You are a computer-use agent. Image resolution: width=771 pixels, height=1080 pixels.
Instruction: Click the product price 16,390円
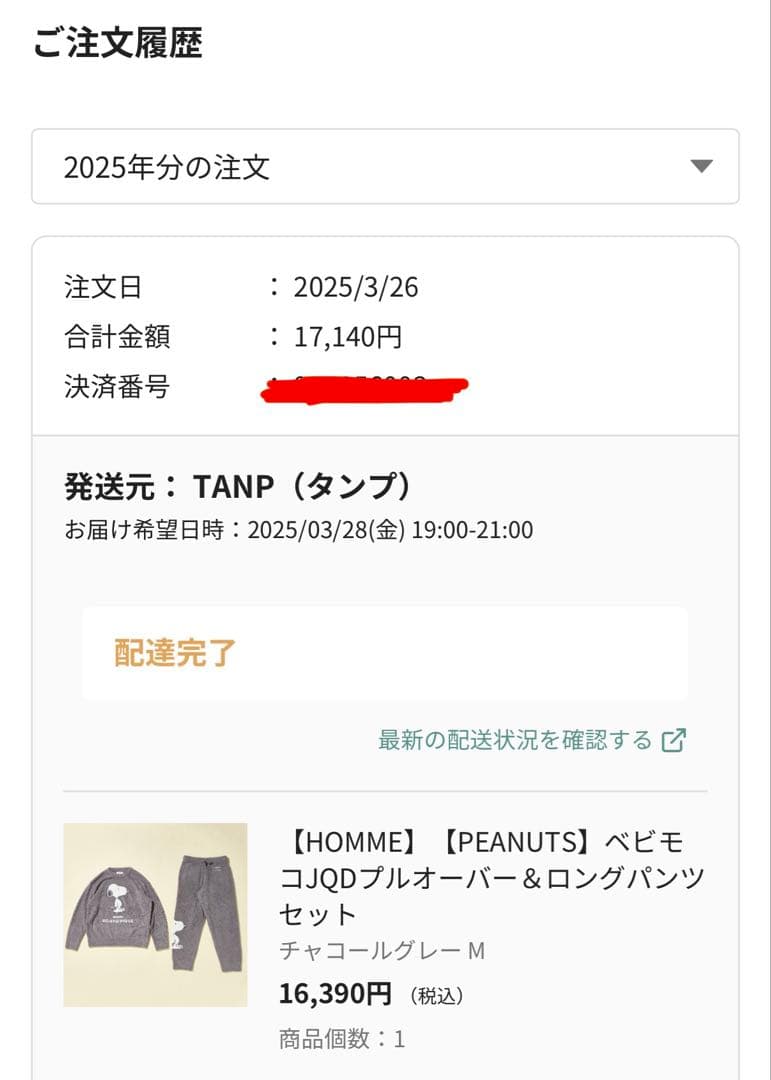point(335,994)
